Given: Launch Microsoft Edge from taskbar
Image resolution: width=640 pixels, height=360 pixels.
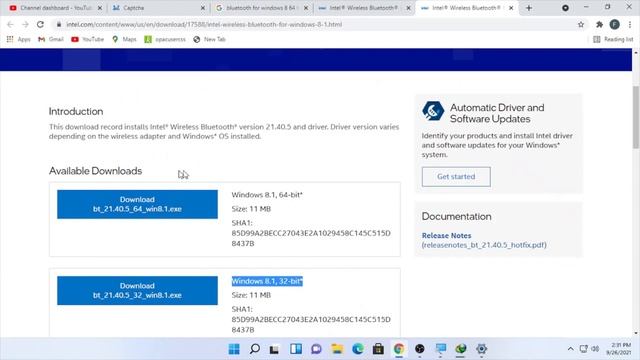Looking at the screenshot, I should tap(358, 349).
